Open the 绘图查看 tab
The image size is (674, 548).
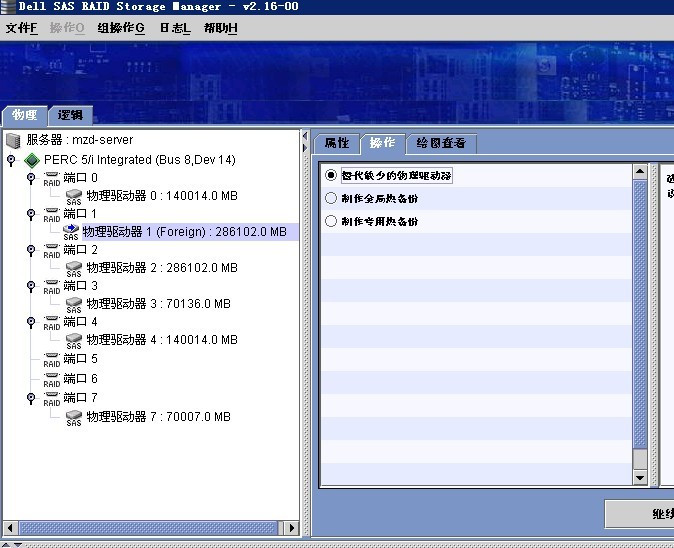441,143
